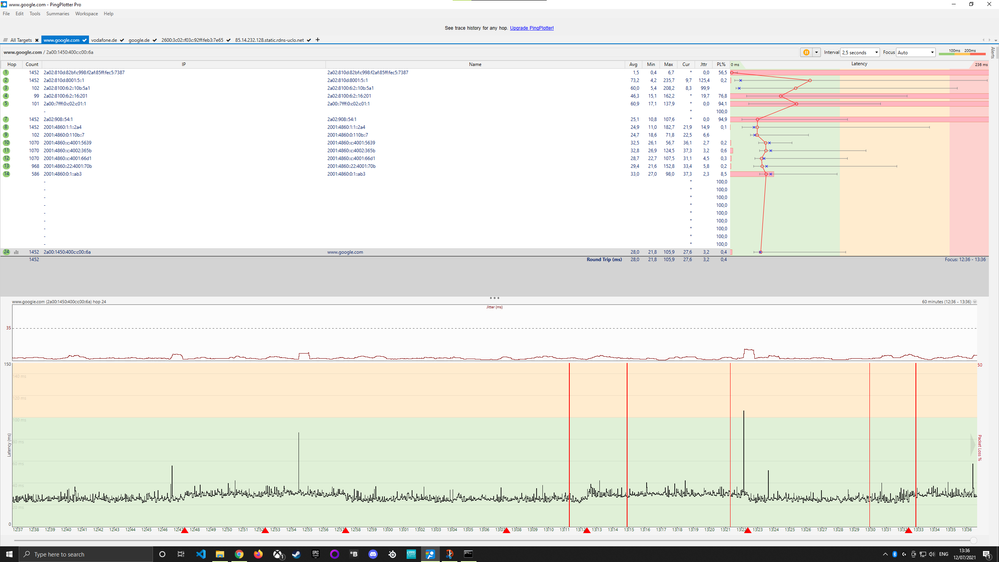The height and width of the screenshot is (562, 999).
Task: Toggle the graph icon for final hop 24
Action: [x=15, y=252]
